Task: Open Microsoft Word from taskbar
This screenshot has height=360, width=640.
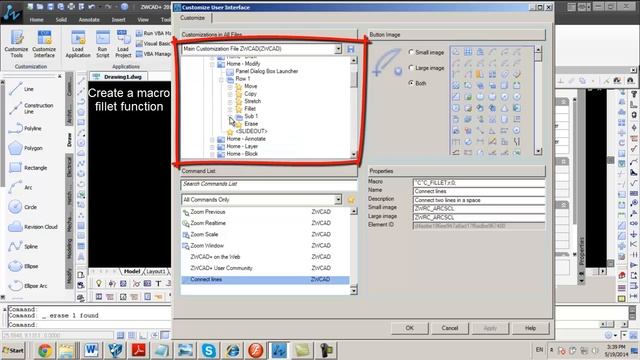Action: pyautogui.click(x=91, y=350)
